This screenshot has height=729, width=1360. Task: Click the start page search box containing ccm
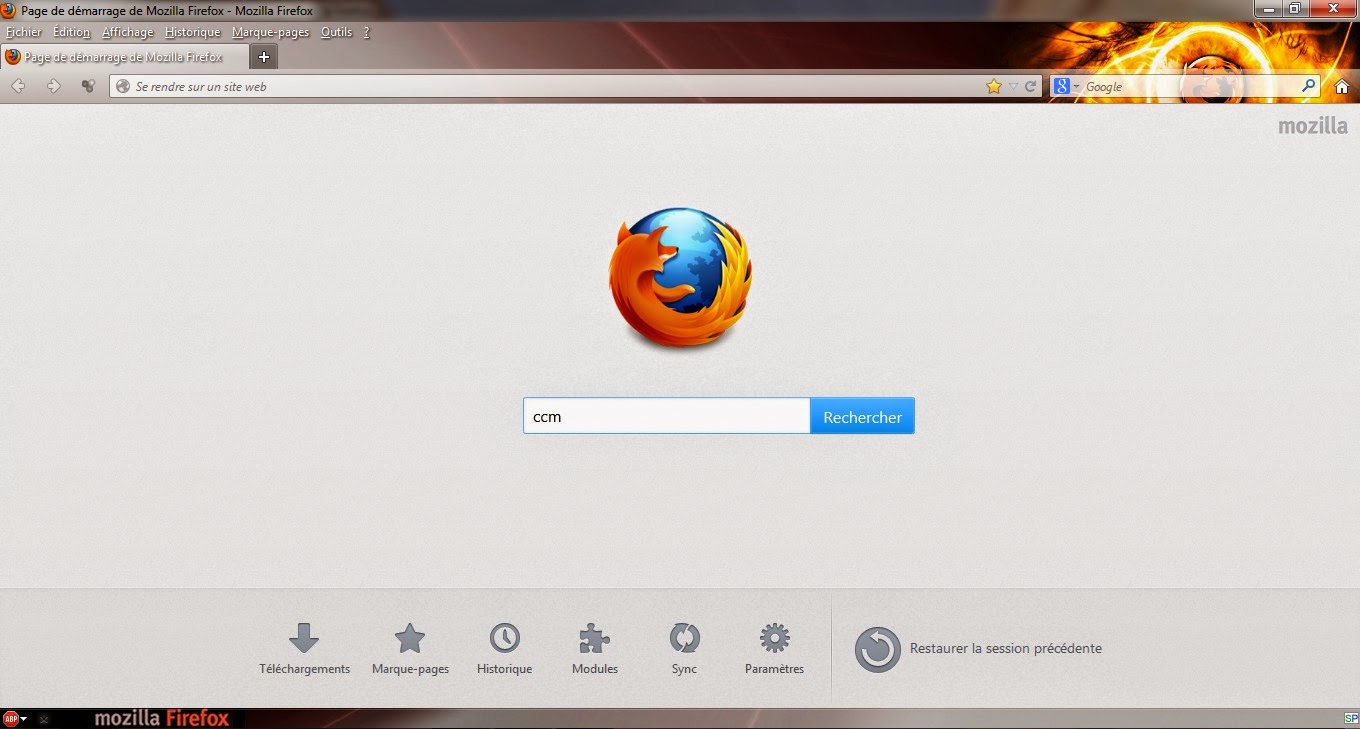point(666,417)
